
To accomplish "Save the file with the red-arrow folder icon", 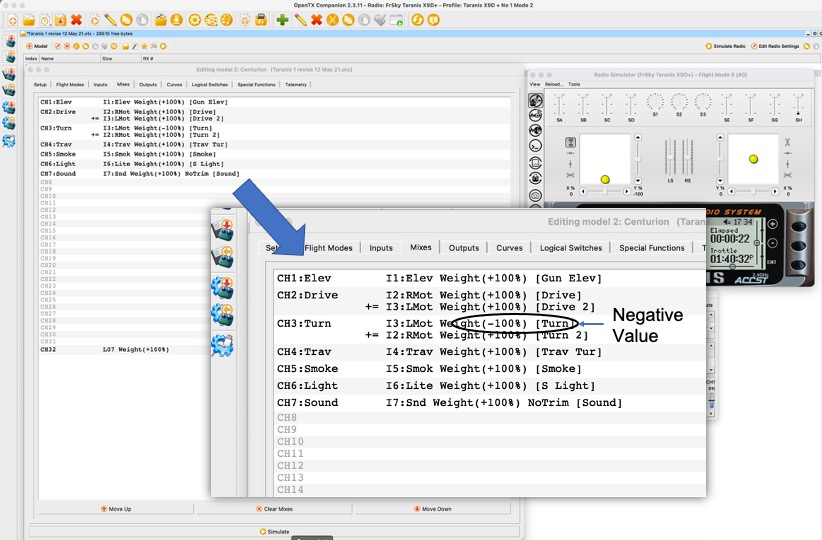I will (60, 20).
